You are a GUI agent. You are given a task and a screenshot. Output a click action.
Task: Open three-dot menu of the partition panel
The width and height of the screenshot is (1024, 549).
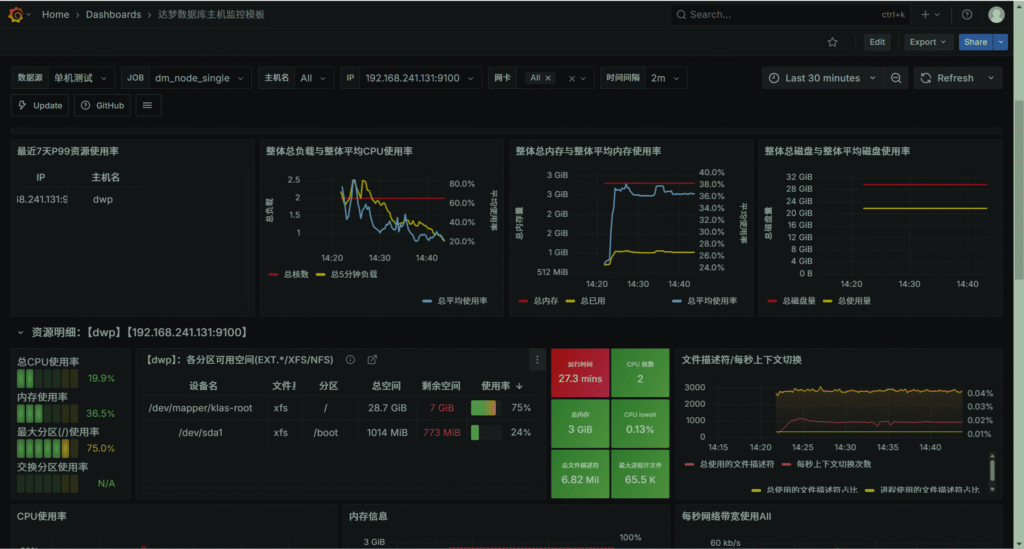tap(537, 360)
